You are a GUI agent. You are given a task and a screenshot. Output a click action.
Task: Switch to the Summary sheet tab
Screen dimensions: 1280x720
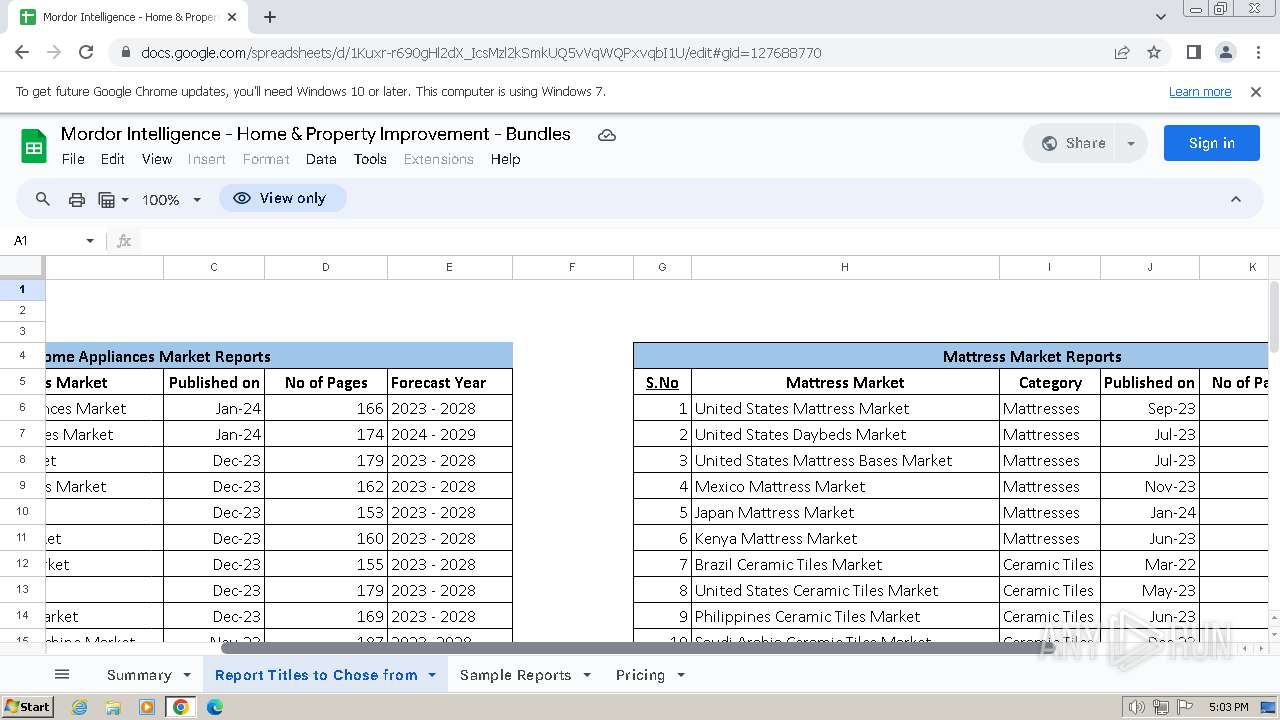tap(139, 675)
